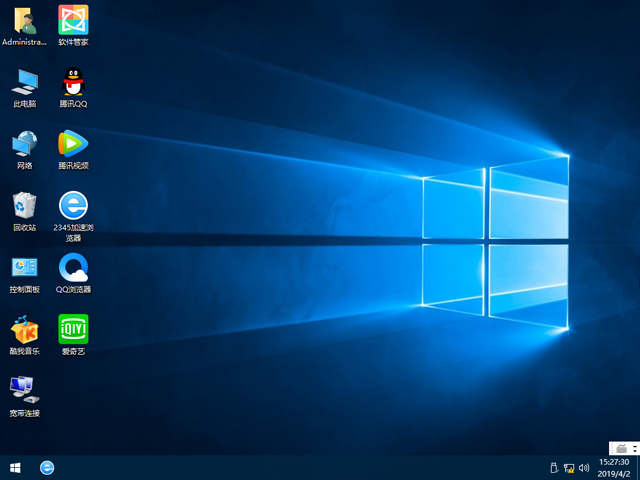Click the 软件管家 desktop shortcut
Viewport: 640px width, 480px height.
(x=73, y=21)
